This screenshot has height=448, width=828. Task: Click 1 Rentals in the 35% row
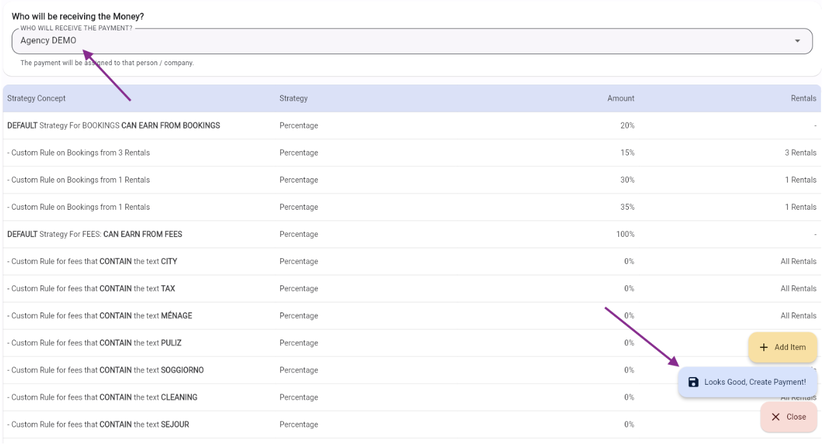click(801, 207)
